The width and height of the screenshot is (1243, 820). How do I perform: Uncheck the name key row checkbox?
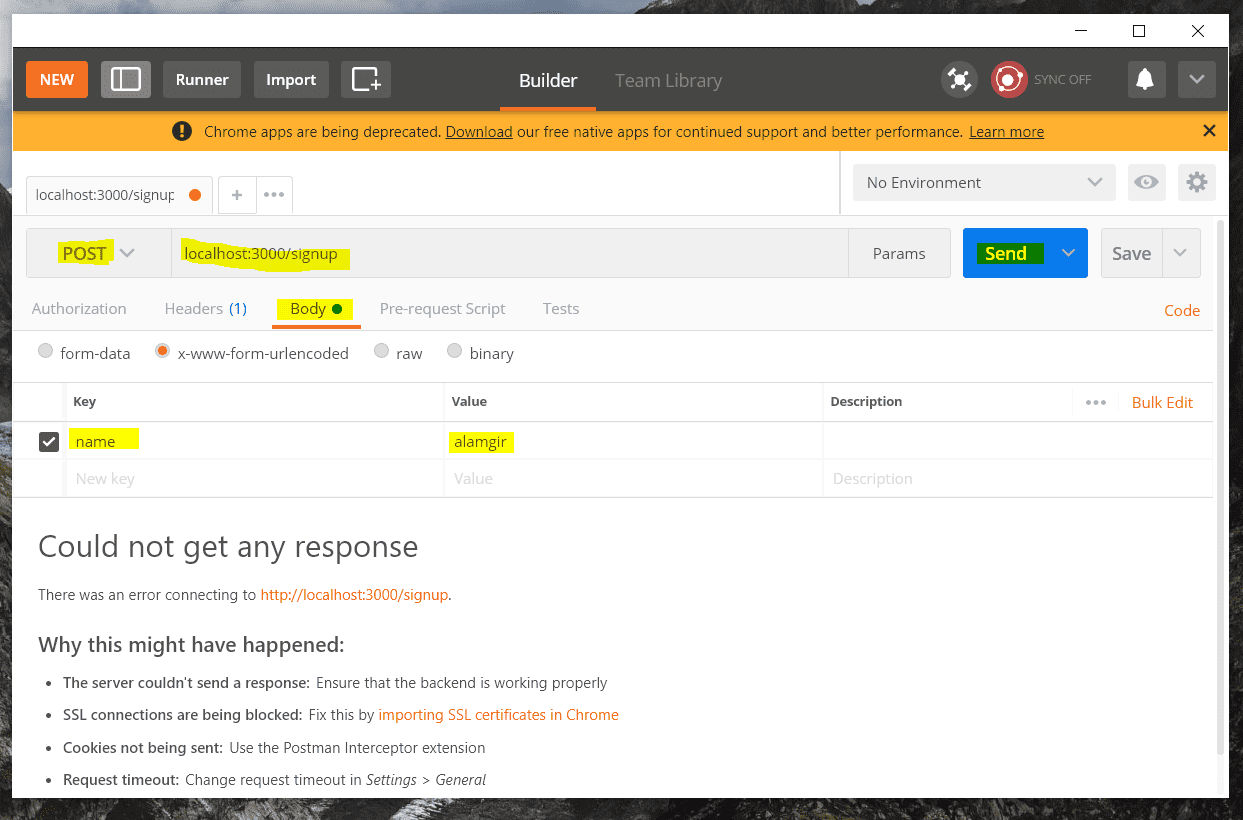point(48,441)
